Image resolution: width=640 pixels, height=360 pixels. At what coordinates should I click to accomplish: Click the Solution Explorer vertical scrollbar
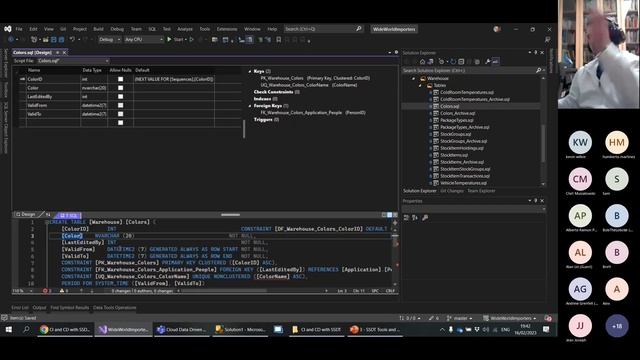tap(543, 131)
